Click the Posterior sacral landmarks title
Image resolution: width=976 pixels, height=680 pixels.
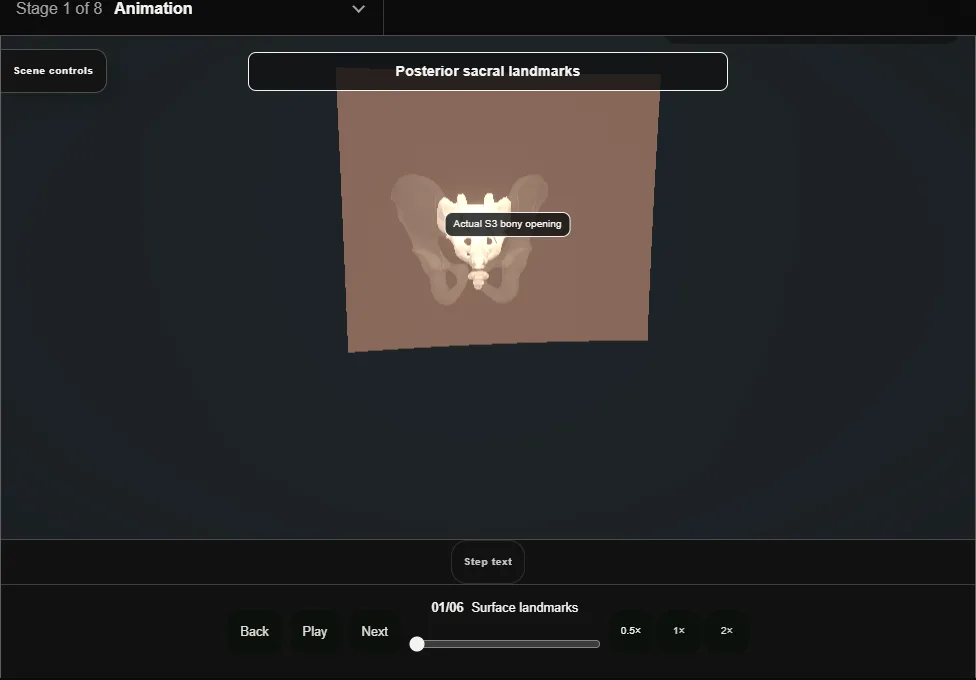coord(487,72)
